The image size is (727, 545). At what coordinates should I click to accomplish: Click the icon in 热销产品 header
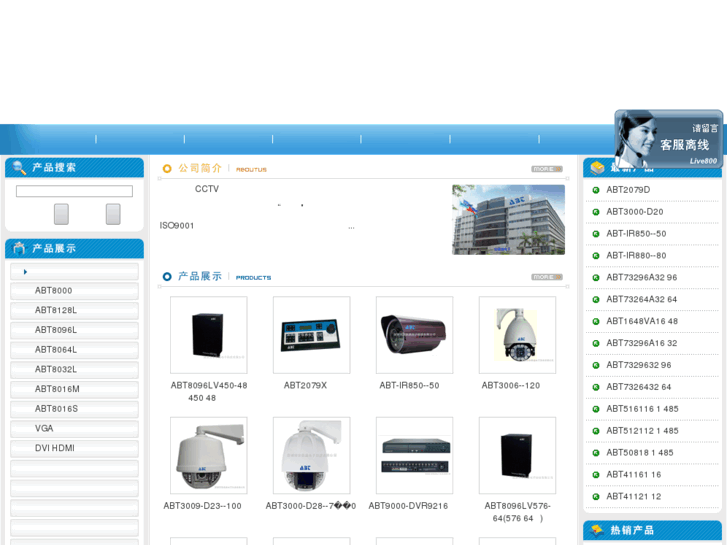tap(597, 530)
